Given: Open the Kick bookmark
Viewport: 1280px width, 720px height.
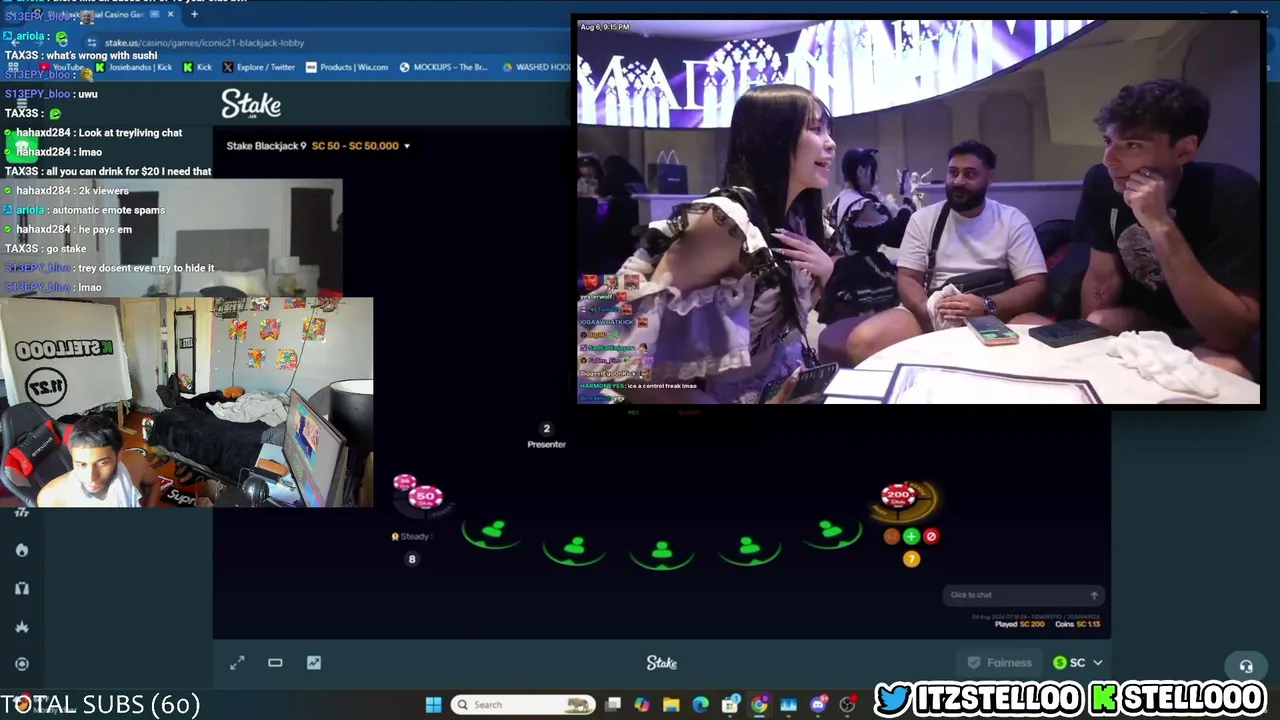Looking at the screenshot, I should pos(197,67).
